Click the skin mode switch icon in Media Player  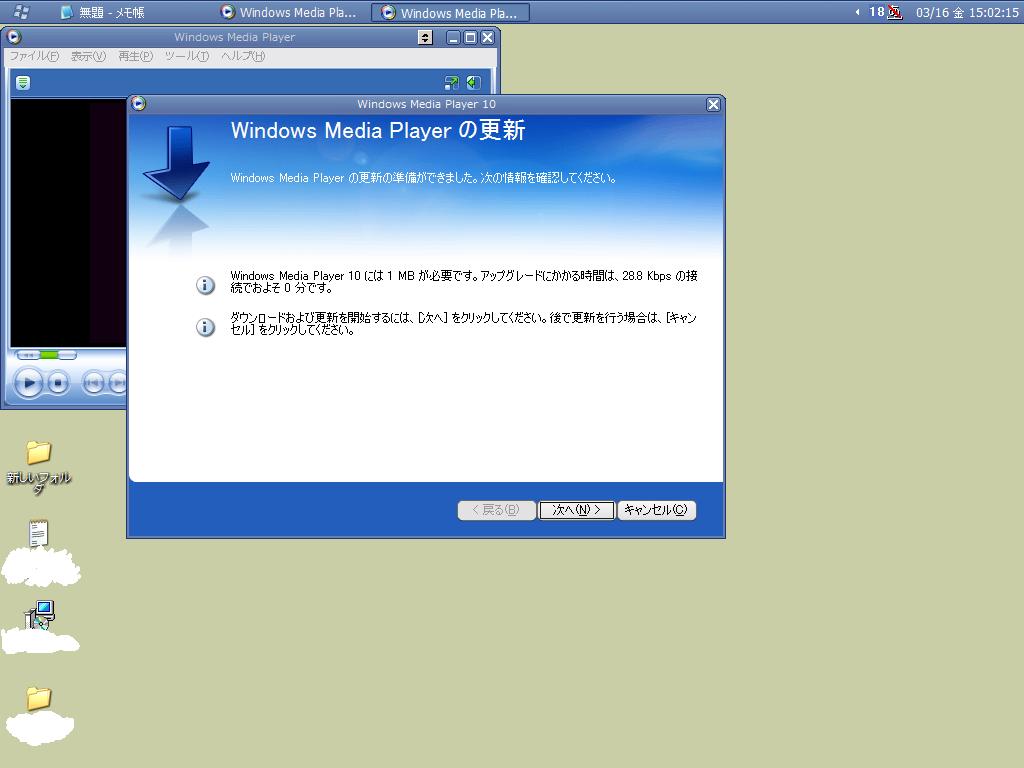point(451,83)
